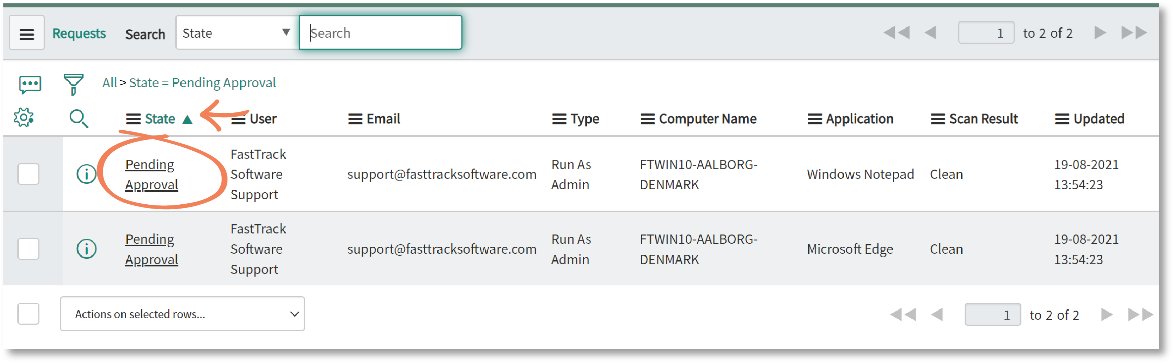1173x363 pixels.
Task: Preview the Windows Notepad request info icon
Action: (87, 174)
